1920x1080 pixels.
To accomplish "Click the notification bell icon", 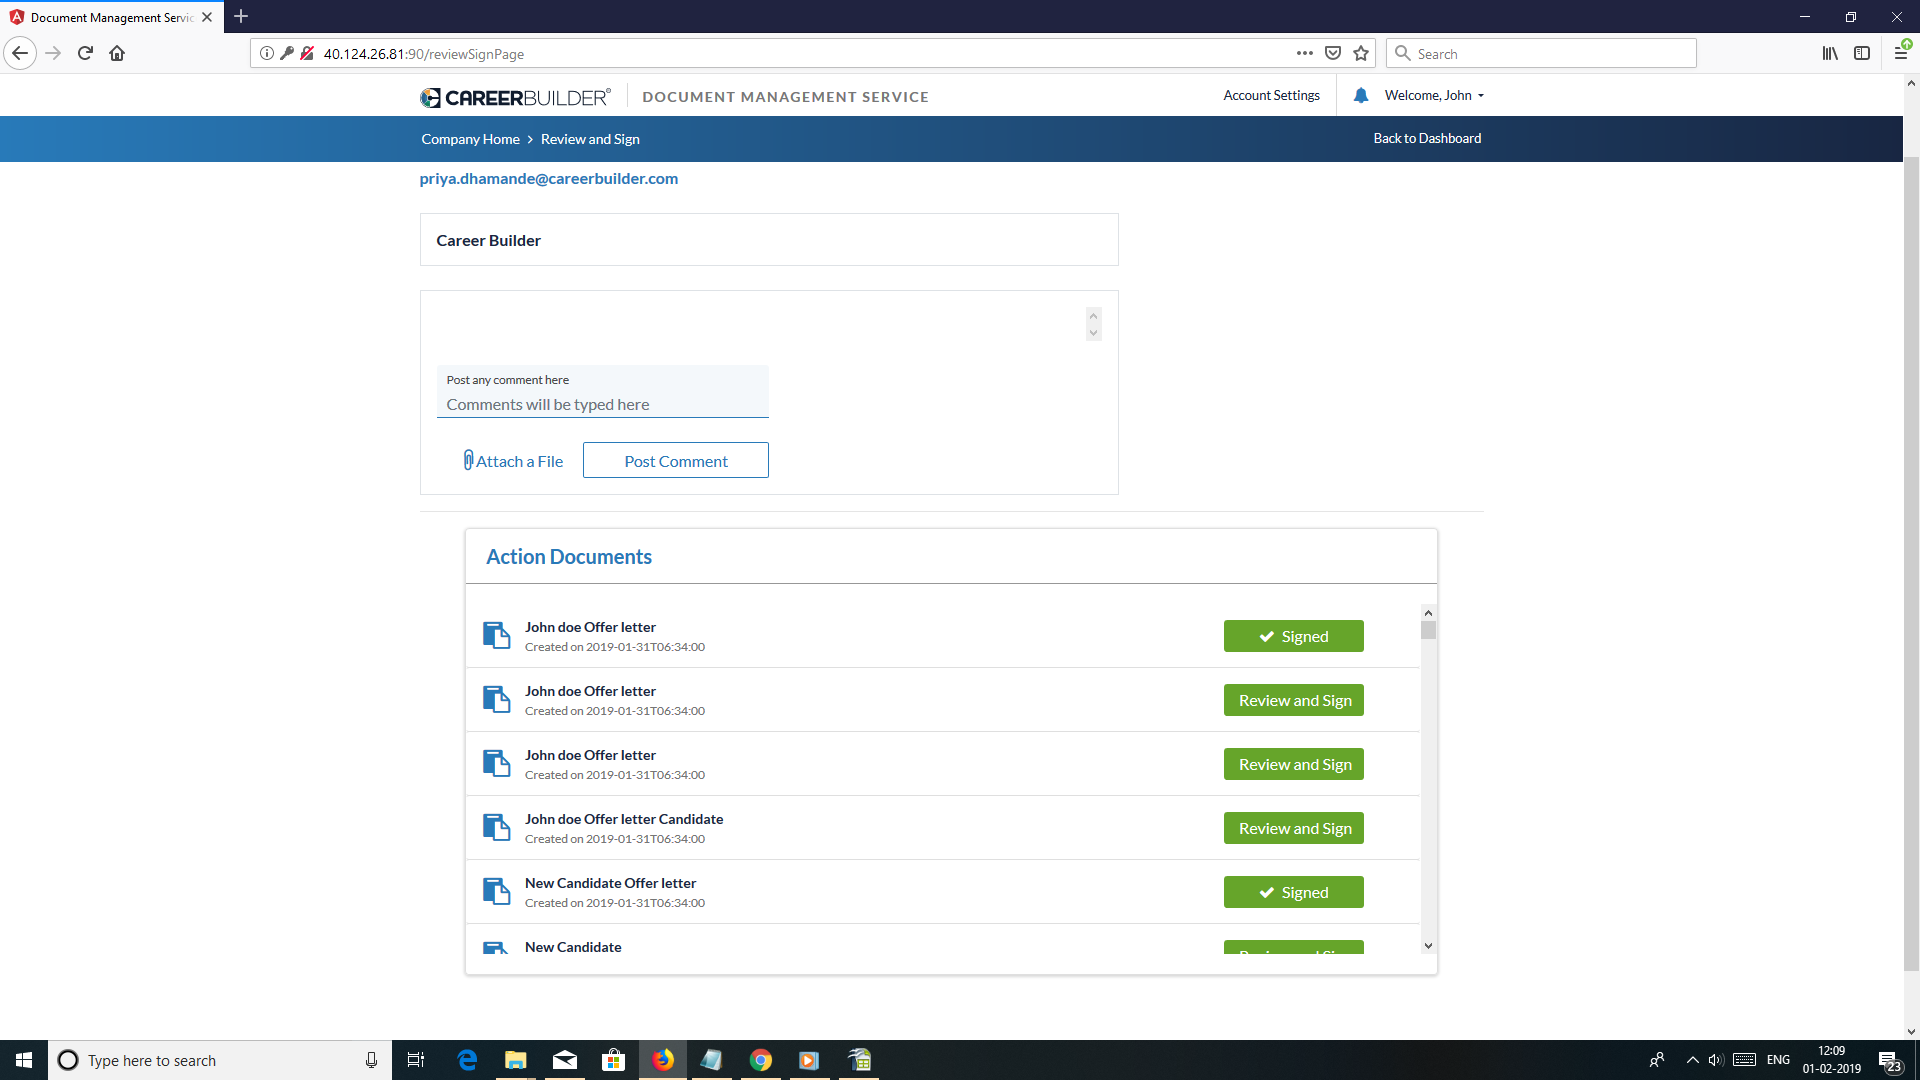I will (1360, 95).
